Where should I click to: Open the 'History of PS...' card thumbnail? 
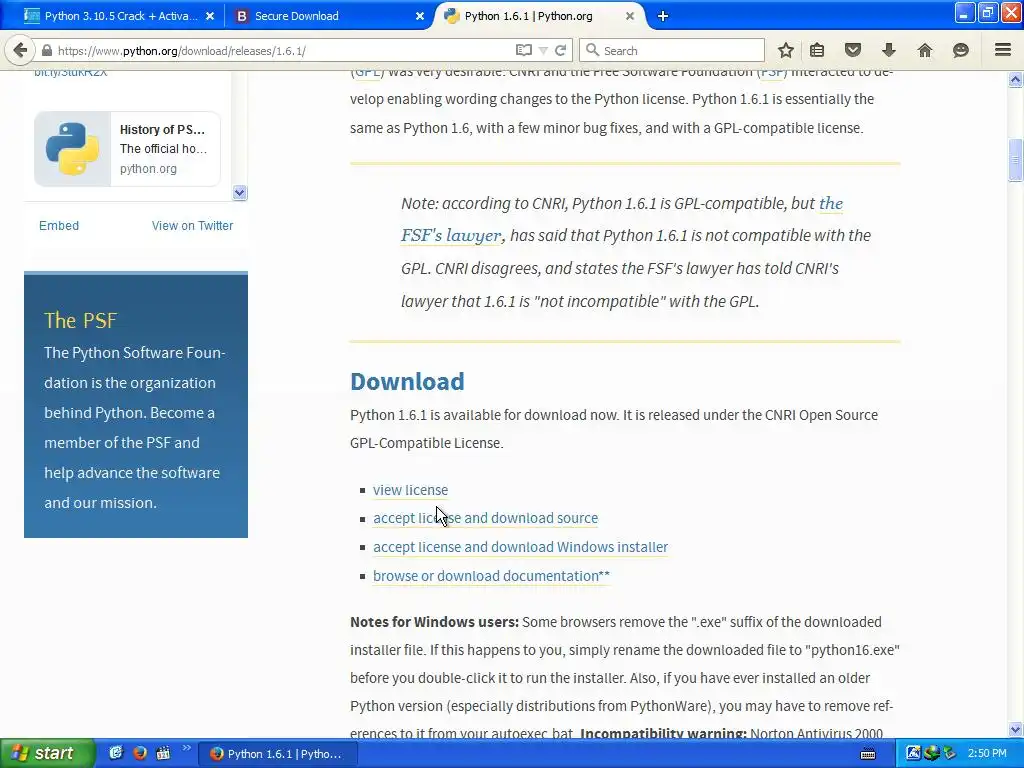[x=72, y=149]
